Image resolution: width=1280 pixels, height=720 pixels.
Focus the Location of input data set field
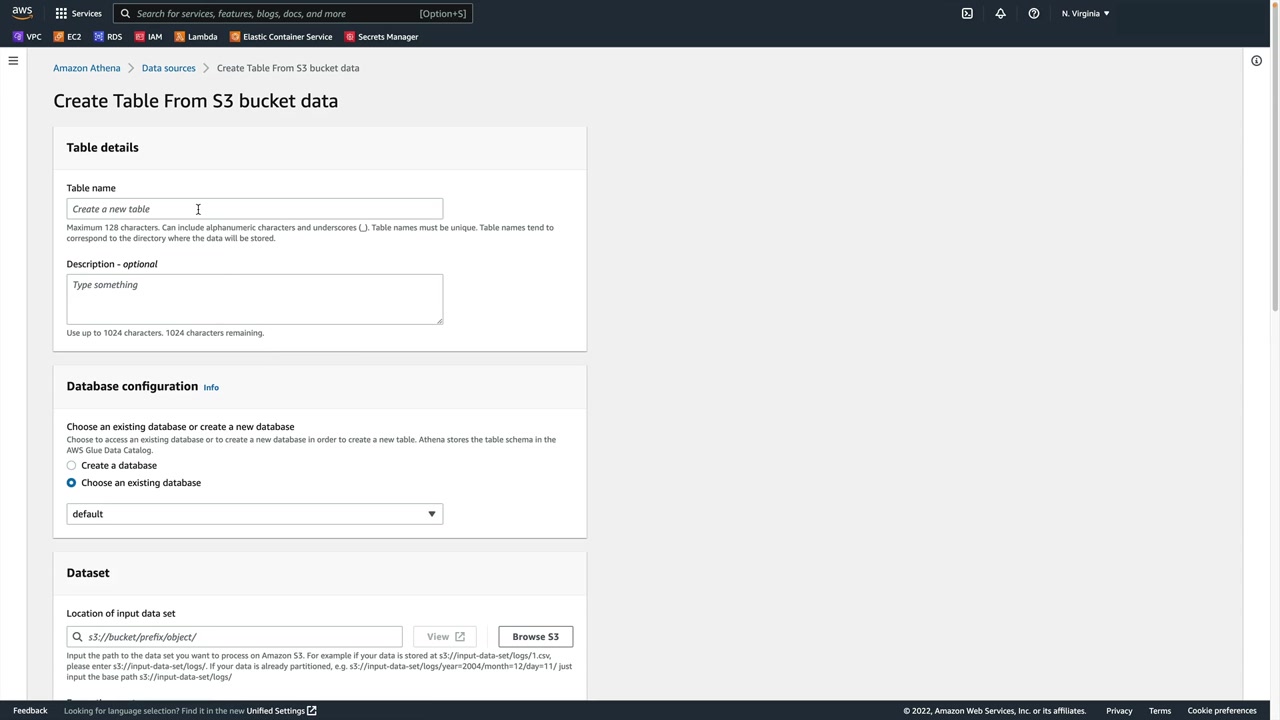235,637
